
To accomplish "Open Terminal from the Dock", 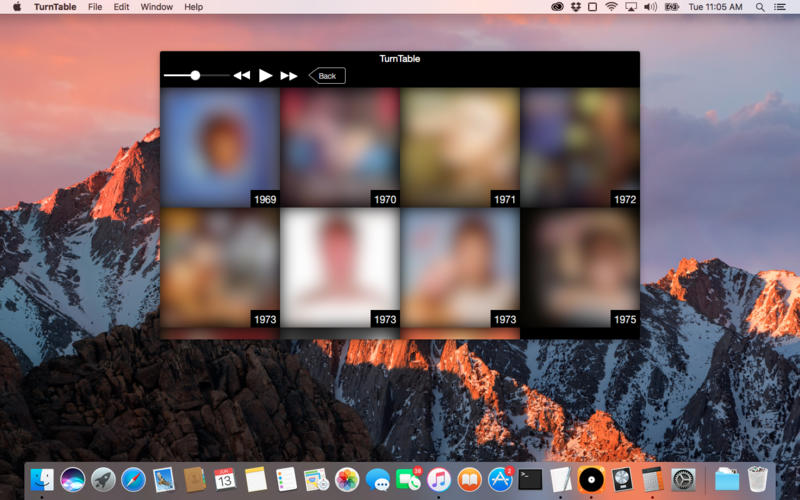I will click(x=530, y=479).
